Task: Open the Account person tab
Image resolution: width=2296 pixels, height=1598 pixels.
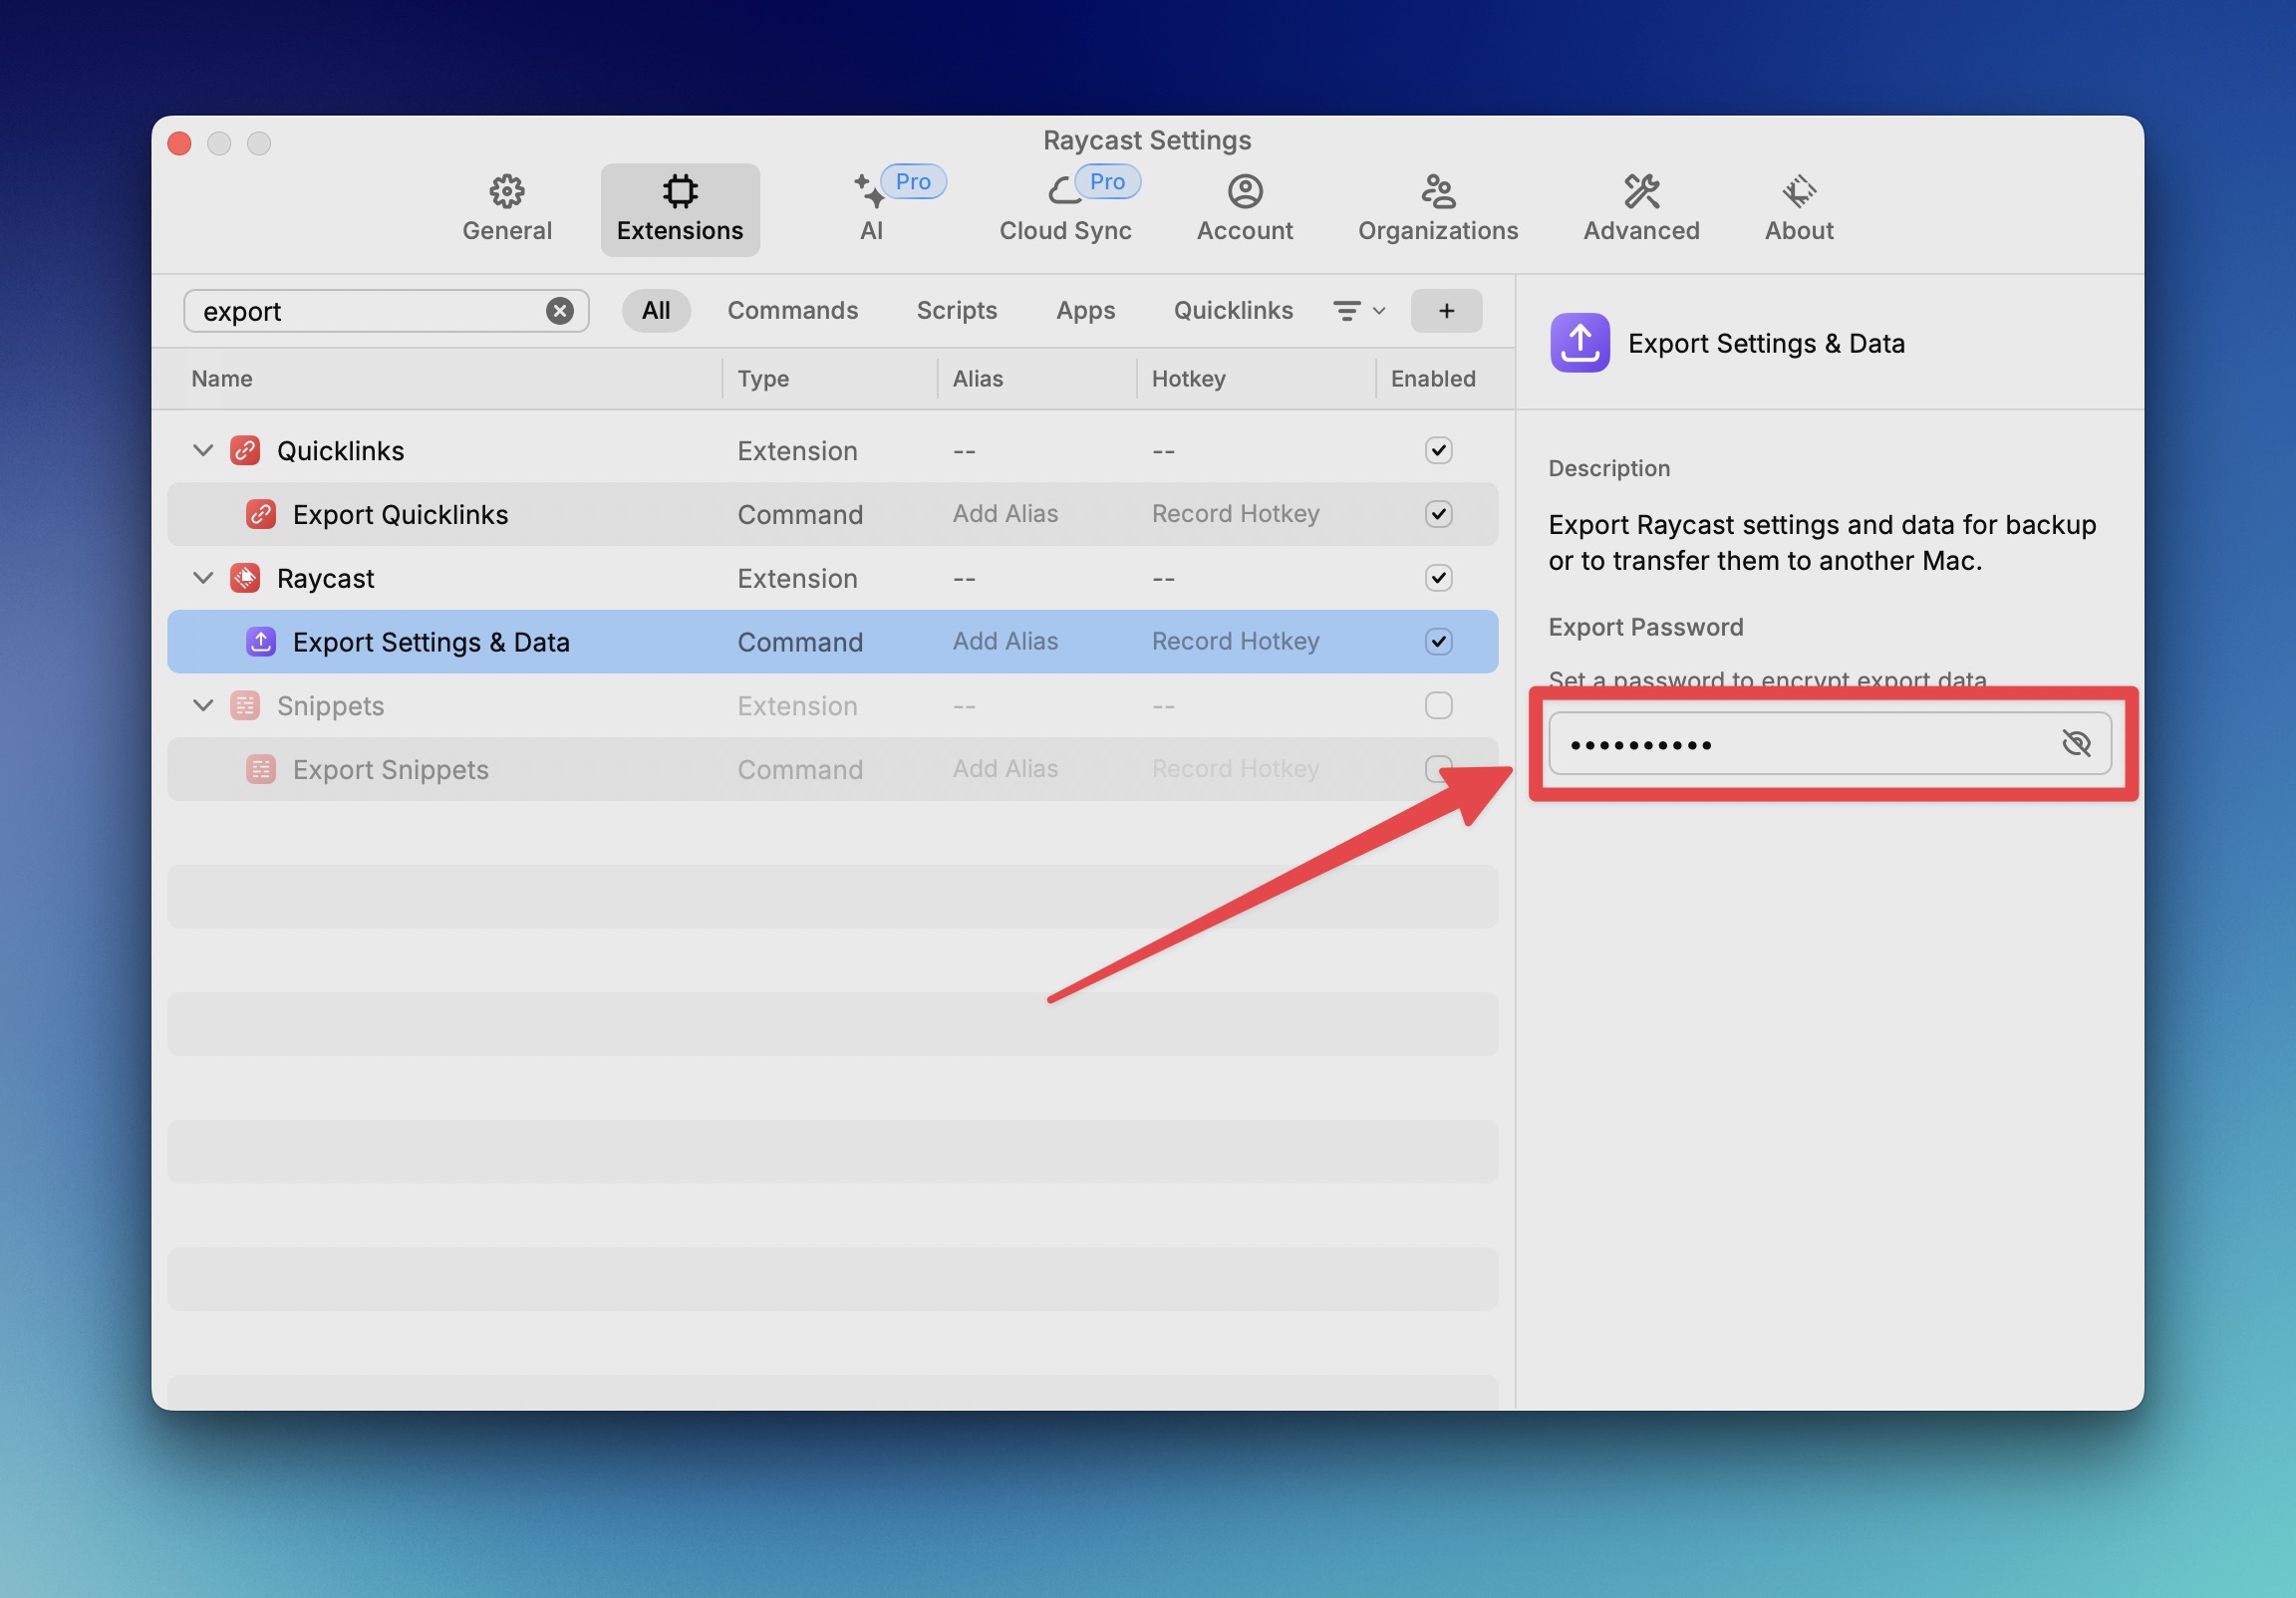Action: [x=1244, y=208]
